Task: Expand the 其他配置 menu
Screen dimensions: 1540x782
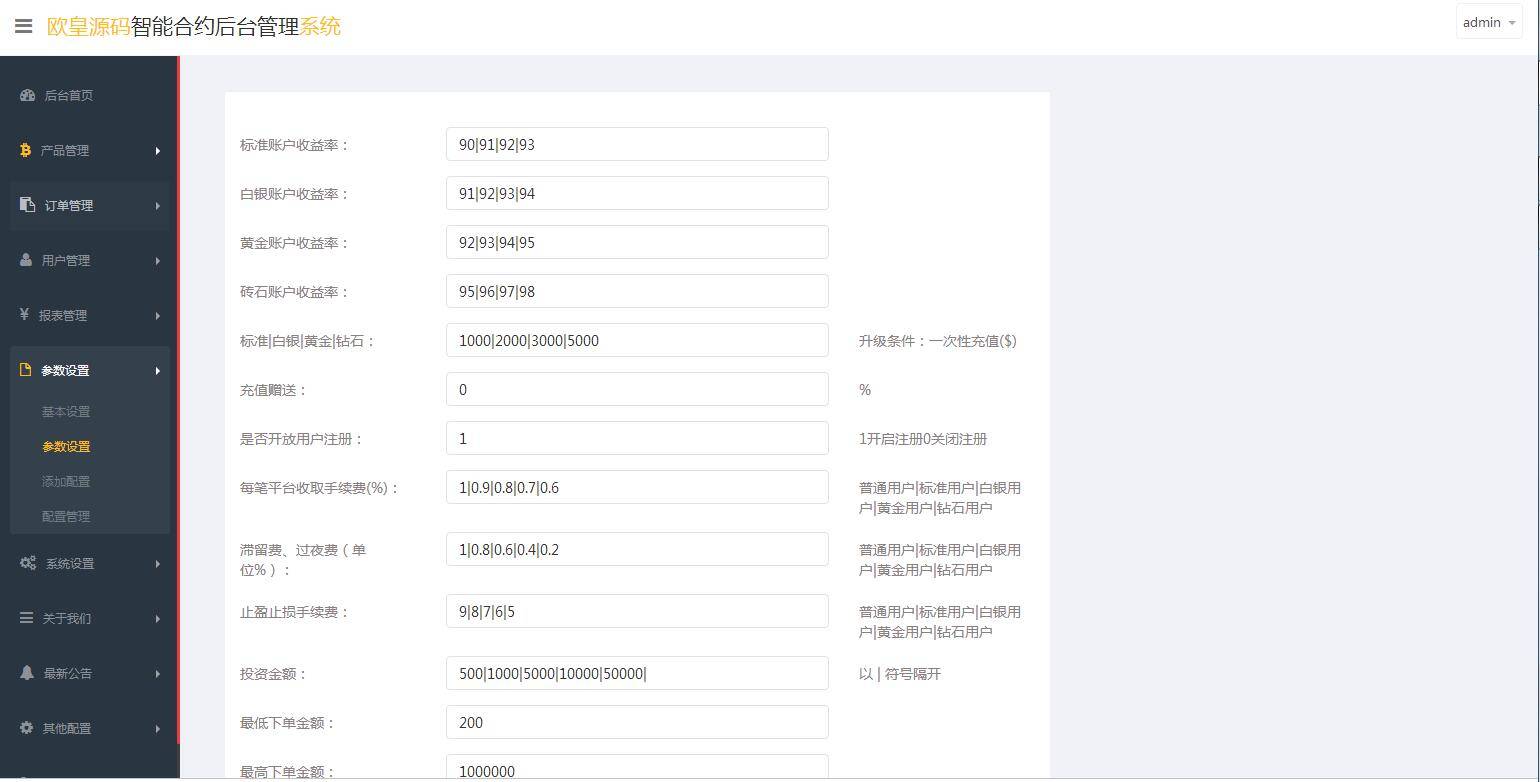Action: point(67,728)
